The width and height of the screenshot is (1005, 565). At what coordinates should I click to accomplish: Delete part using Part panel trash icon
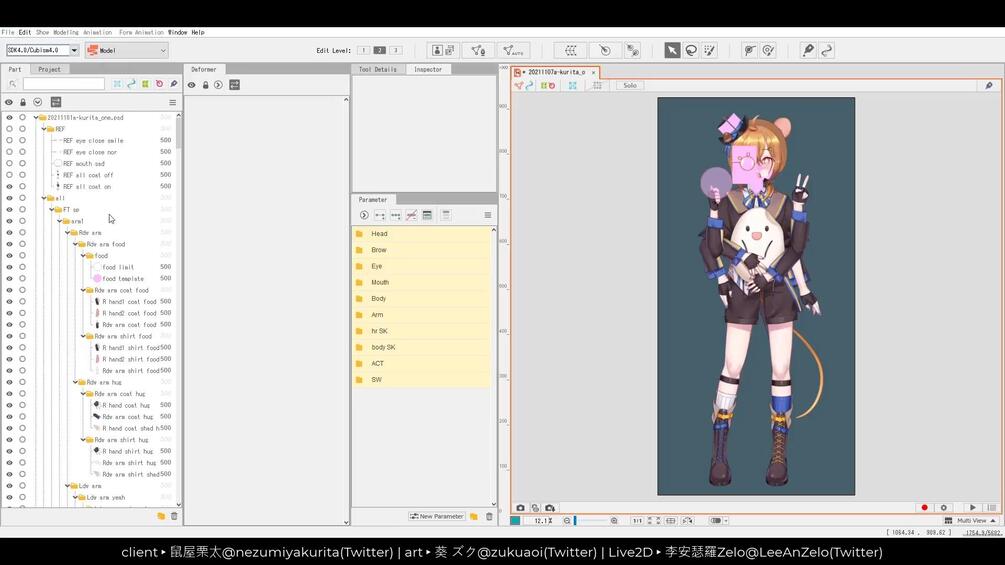(x=174, y=516)
